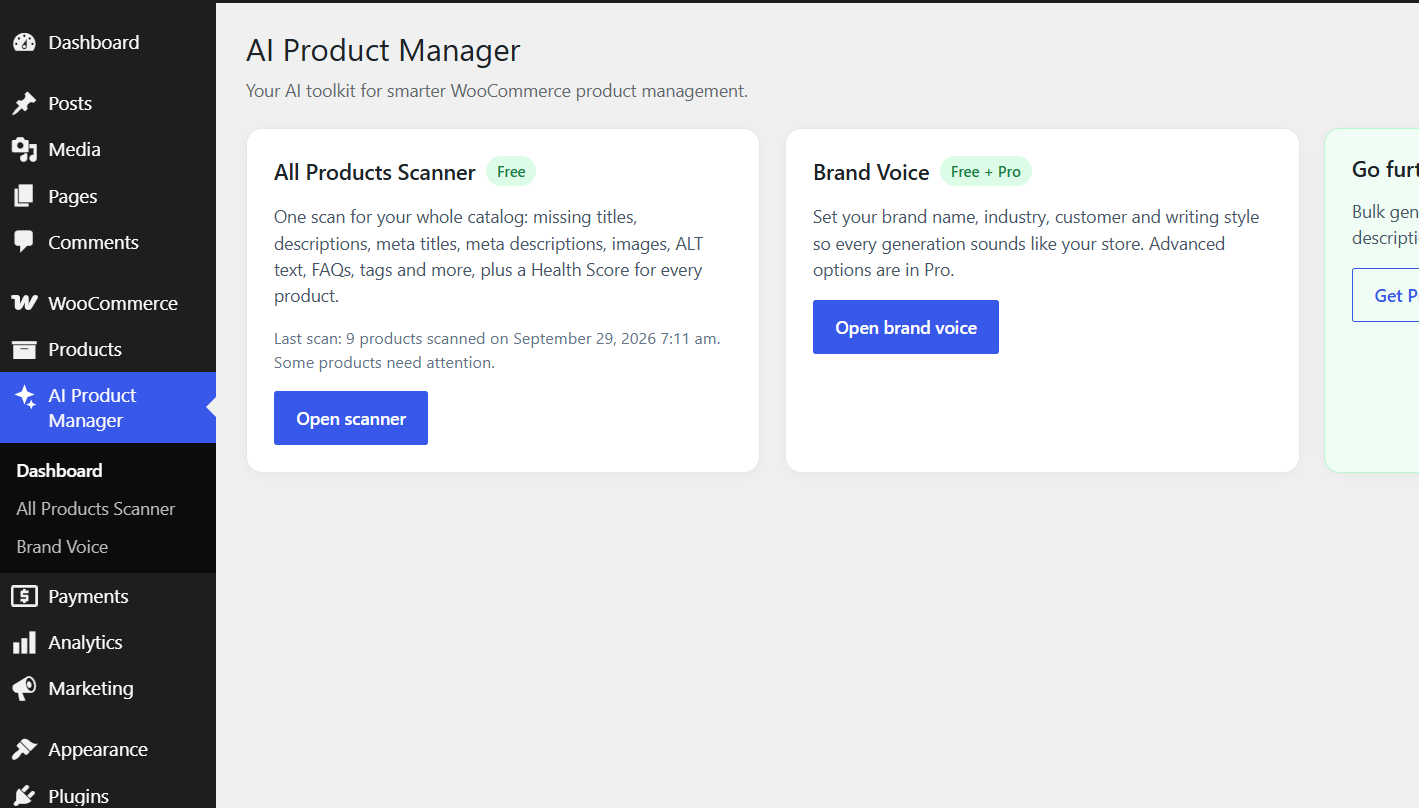Click the Dashboard gauge icon
This screenshot has width=1419, height=808.
[24, 43]
